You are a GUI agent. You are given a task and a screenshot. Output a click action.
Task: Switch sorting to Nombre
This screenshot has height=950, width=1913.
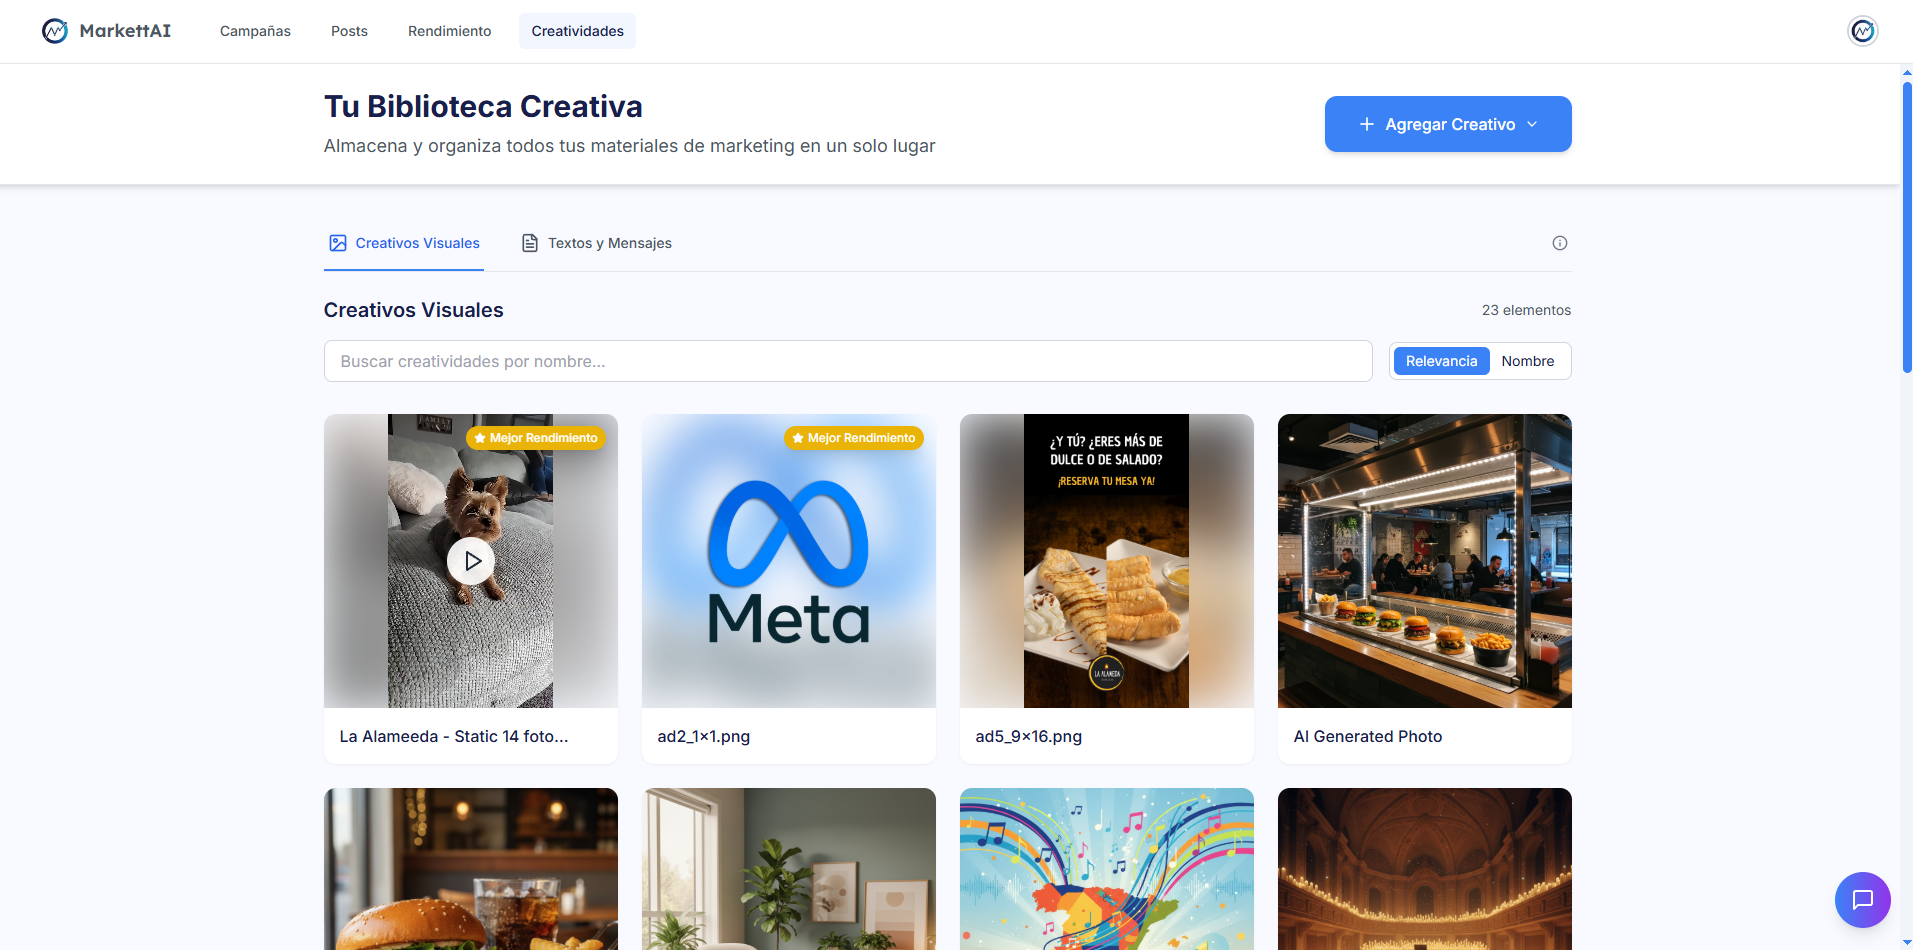pyautogui.click(x=1528, y=360)
